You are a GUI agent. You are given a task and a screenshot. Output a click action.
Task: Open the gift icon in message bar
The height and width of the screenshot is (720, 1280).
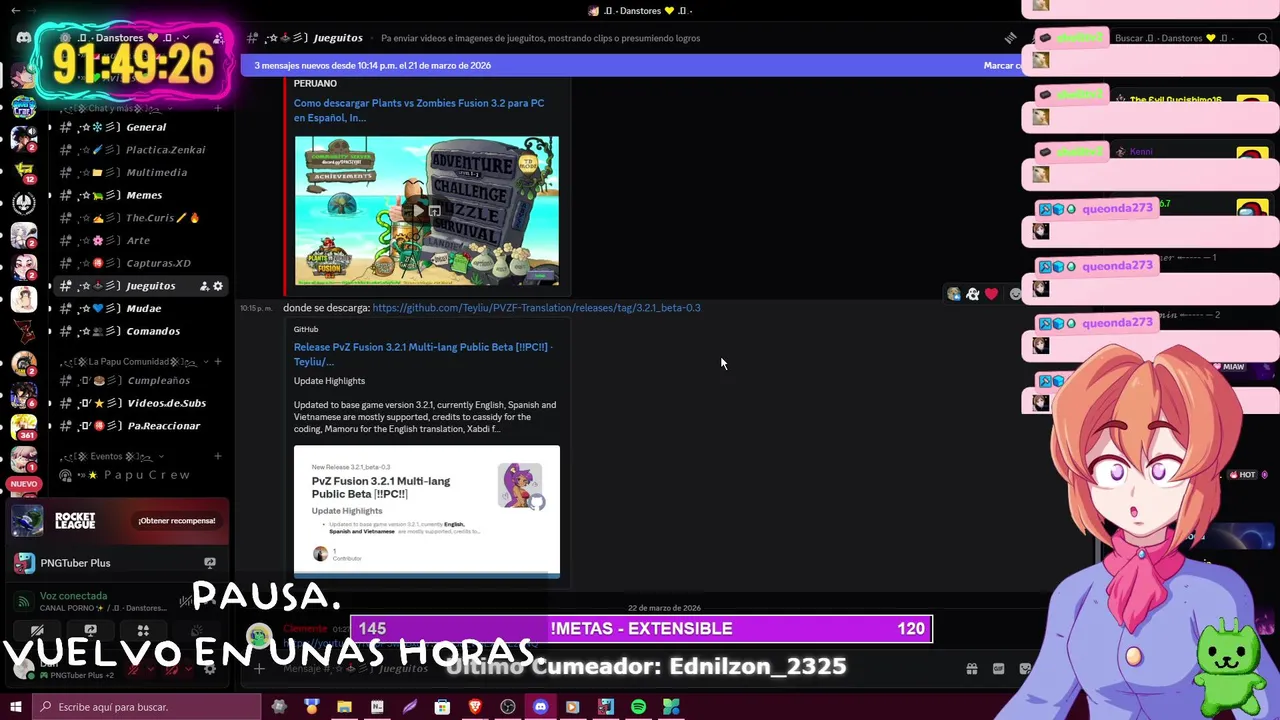coord(971,669)
